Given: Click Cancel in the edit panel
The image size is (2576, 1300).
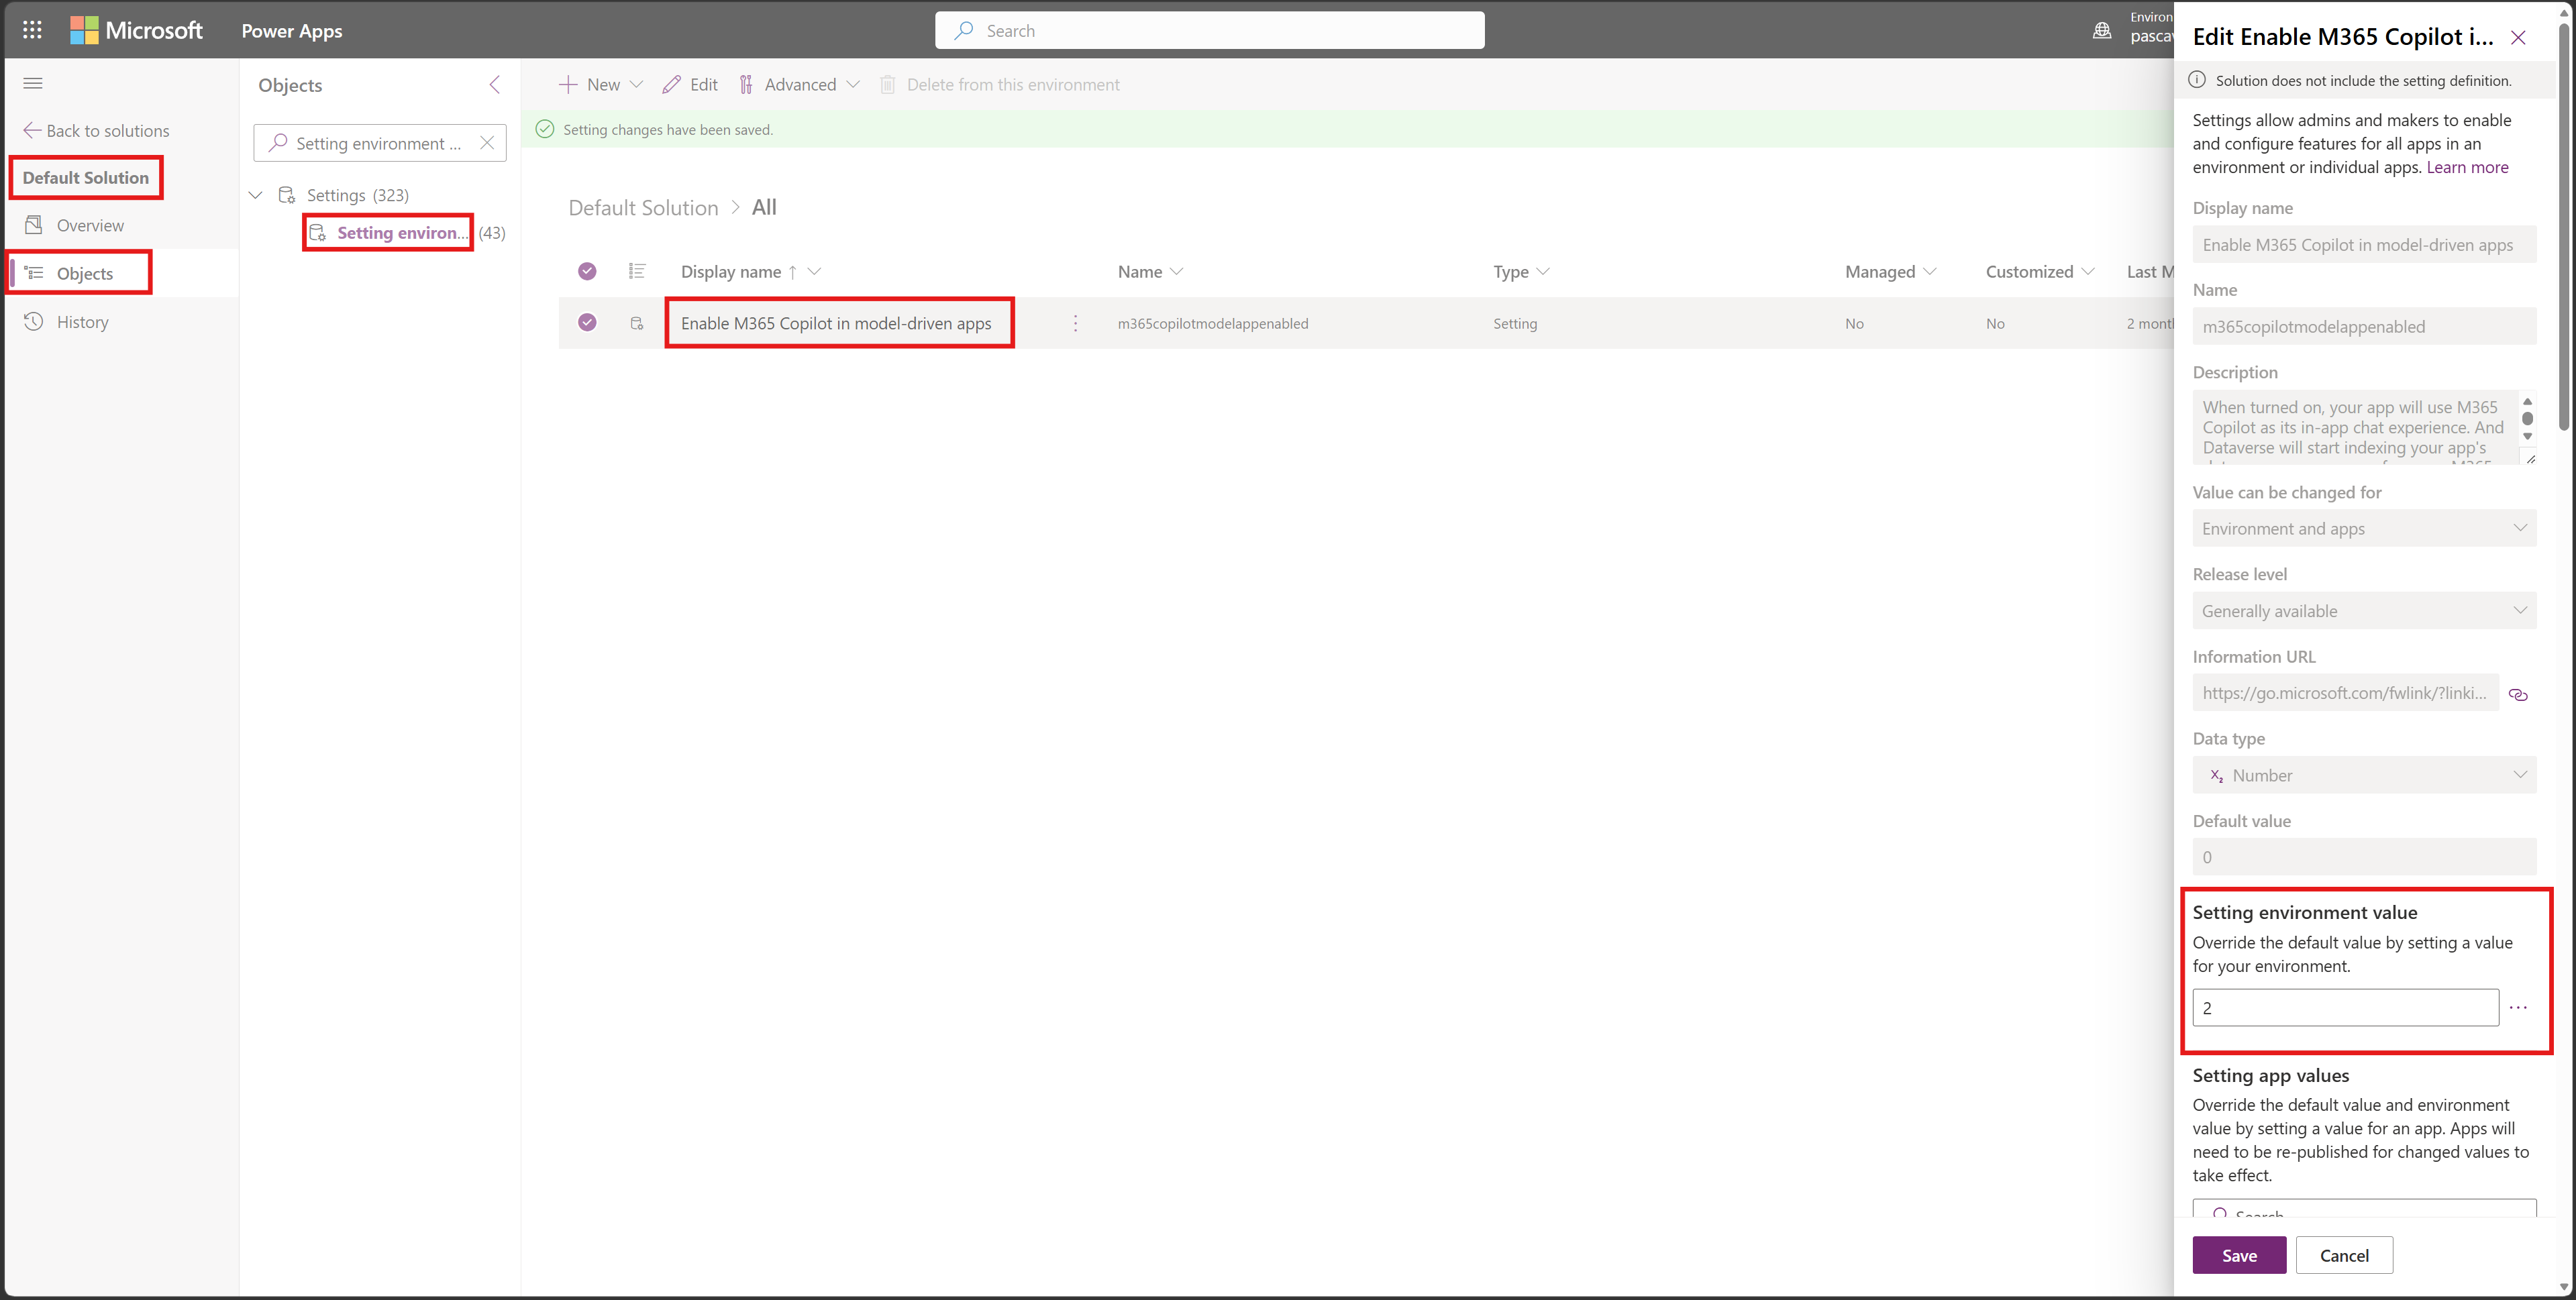Looking at the screenshot, I should [x=2344, y=1255].
